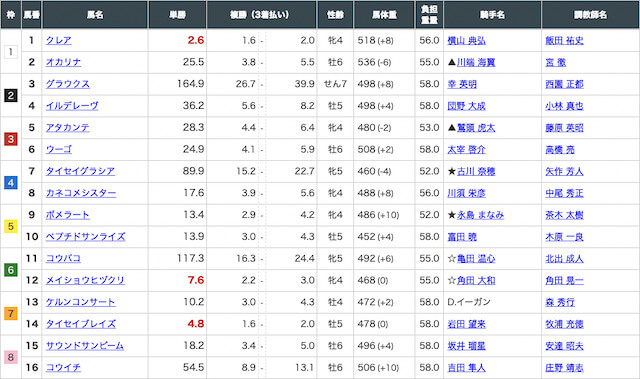
Task: View jockey 川須 栄彦 profile
Action: point(467,193)
